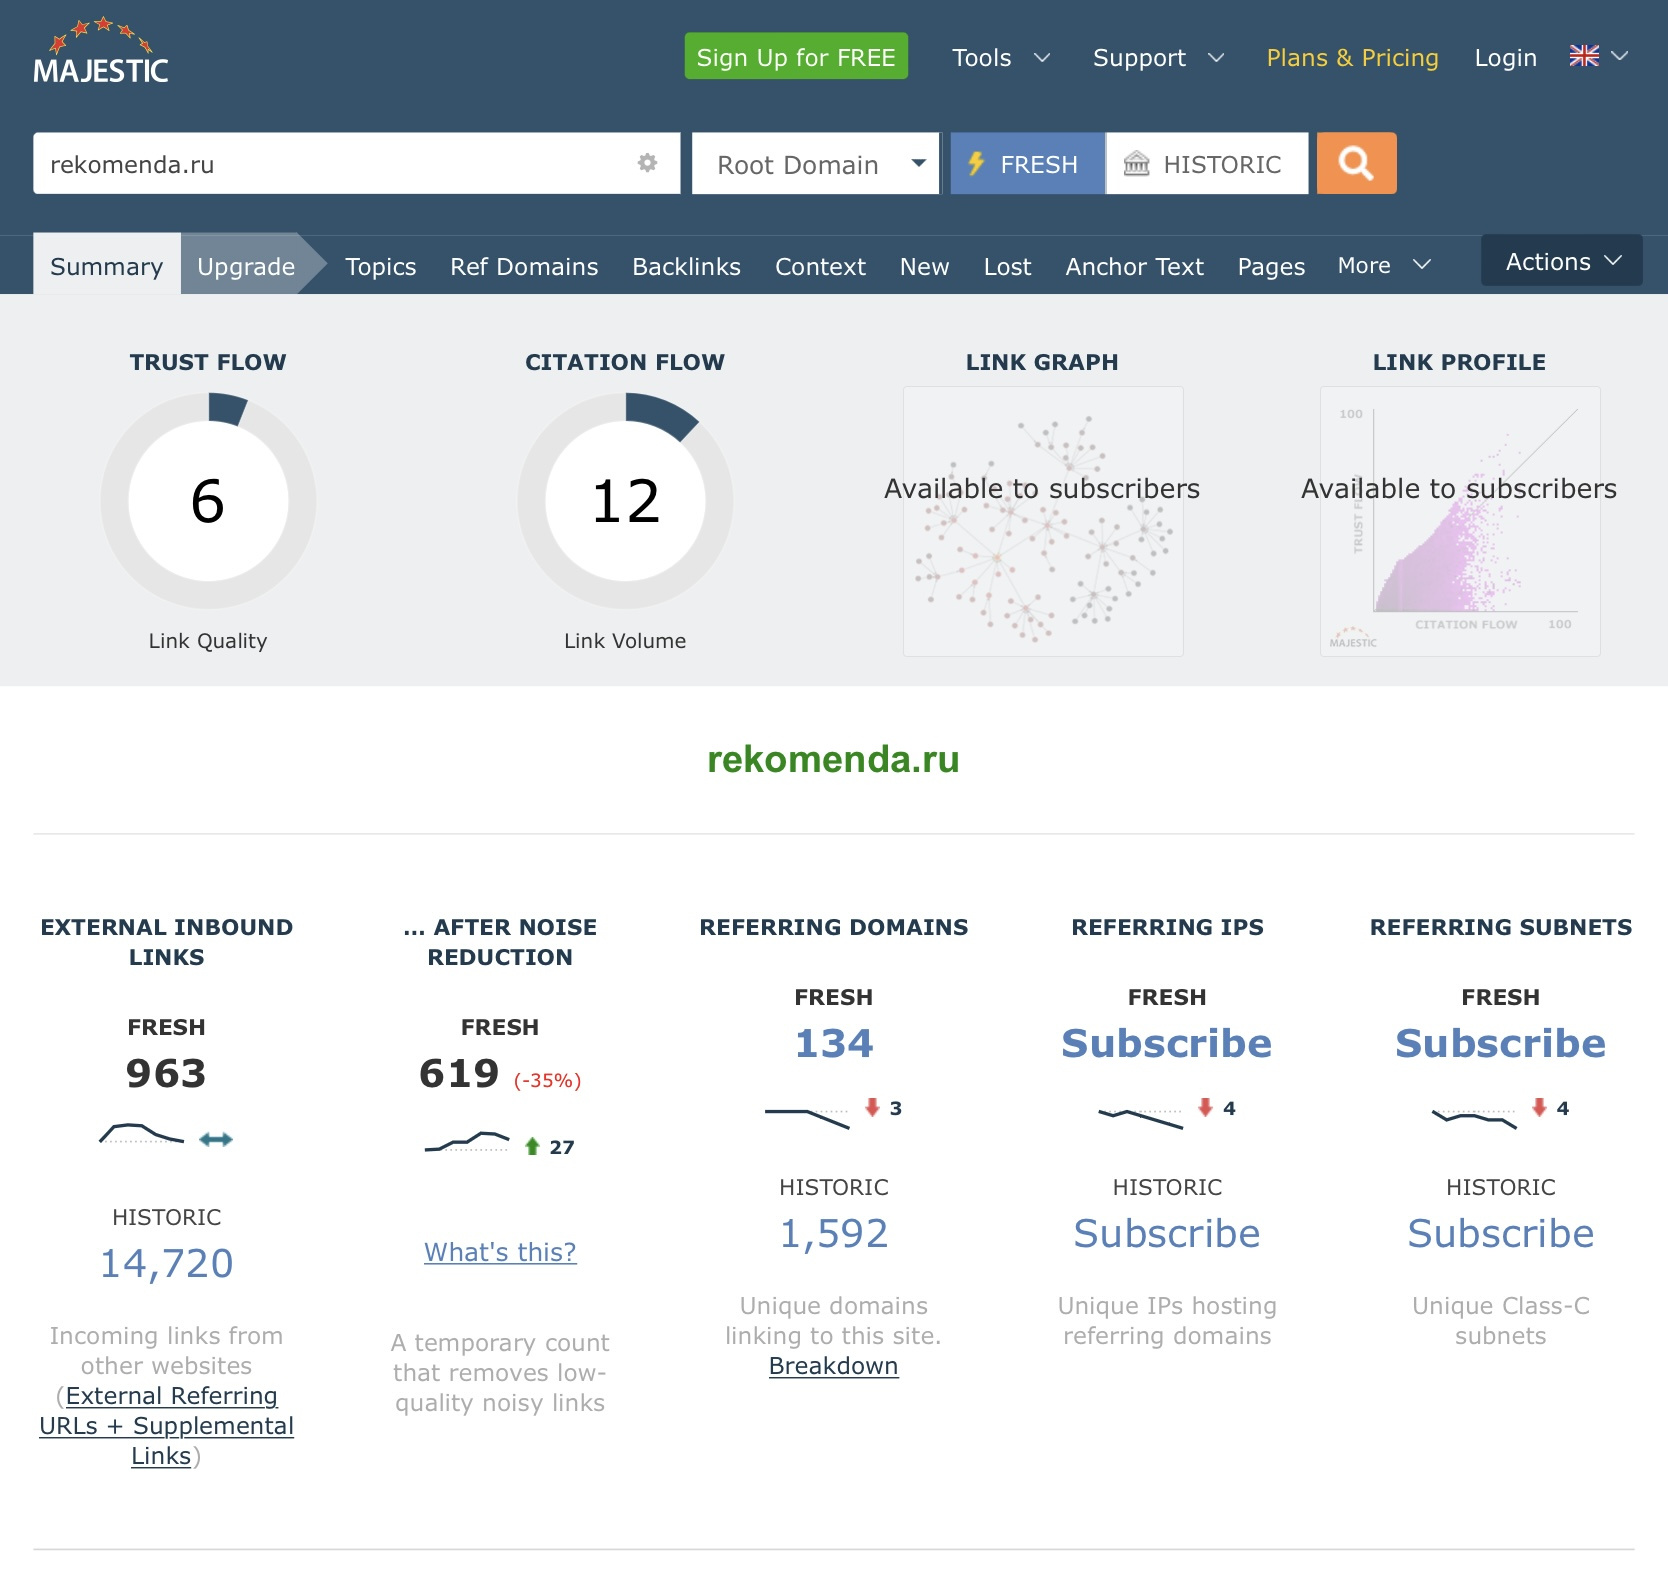This screenshot has height=1572, width=1668.
Task: Open Plans & Pricing link
Action: 1352,57
